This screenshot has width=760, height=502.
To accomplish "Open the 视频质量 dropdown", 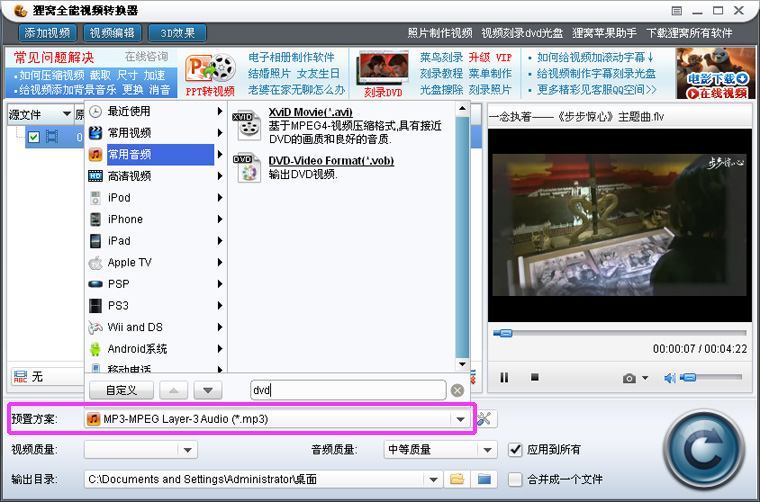I will pyautogui.click(x=188, y=450).
